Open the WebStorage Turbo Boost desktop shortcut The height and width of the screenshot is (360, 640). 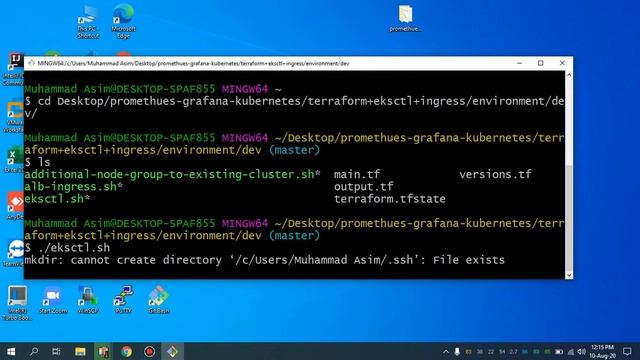coord(17,303)
